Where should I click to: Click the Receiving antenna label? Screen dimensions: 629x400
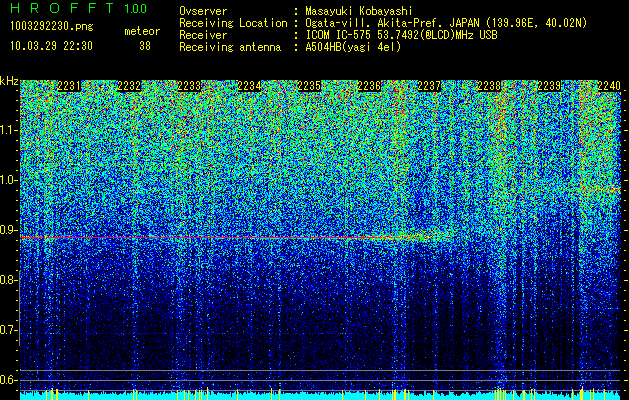(230, 47)
